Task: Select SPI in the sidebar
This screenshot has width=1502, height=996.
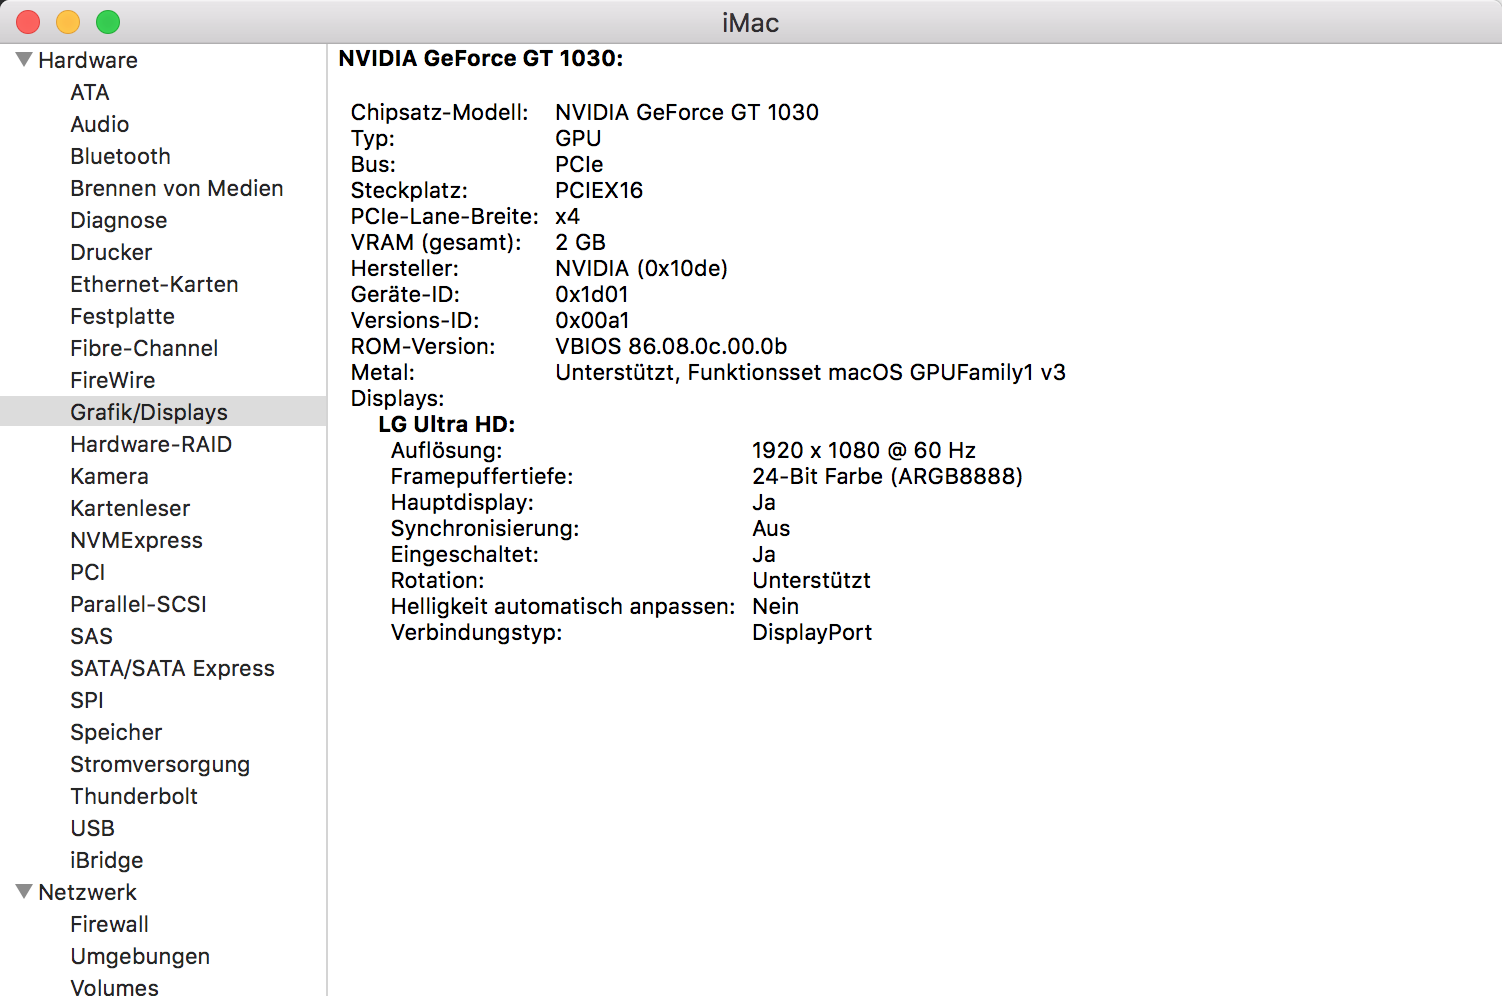Action: click(x=87, y=700)
